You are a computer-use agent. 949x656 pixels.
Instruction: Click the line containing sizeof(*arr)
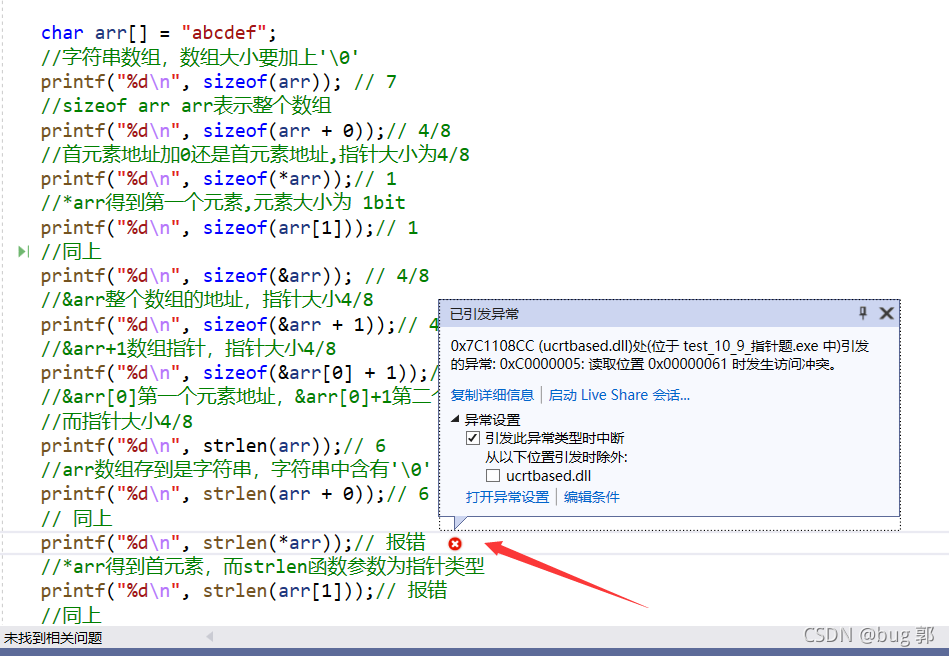[218, 179]
